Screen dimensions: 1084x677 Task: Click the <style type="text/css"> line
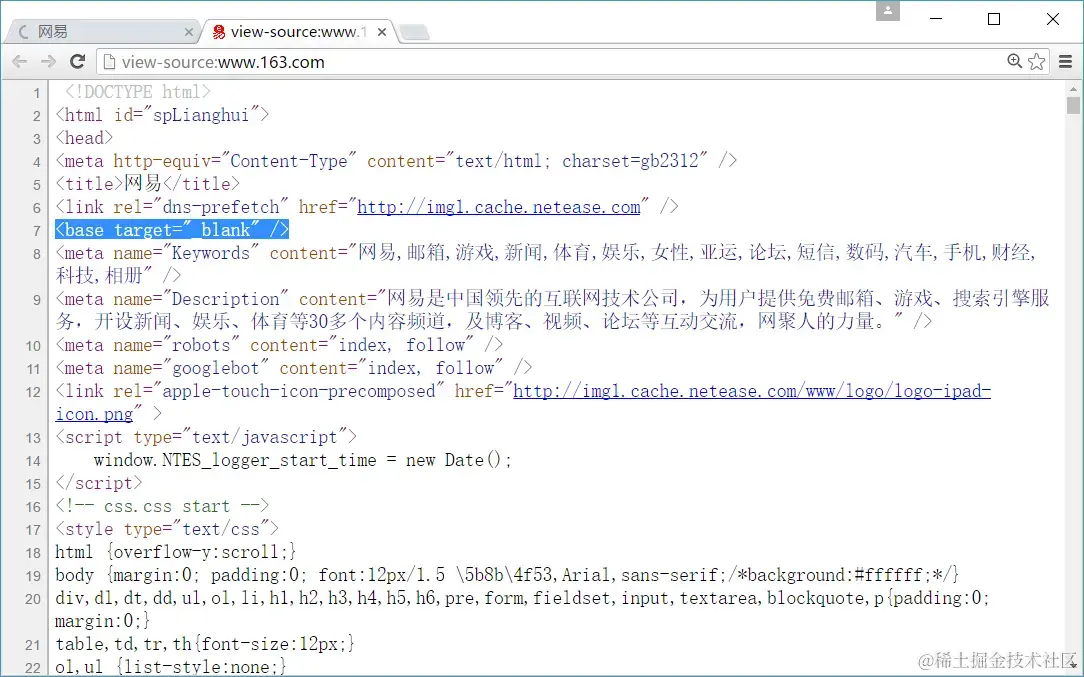pyautogui.click(x=167, y=529)
